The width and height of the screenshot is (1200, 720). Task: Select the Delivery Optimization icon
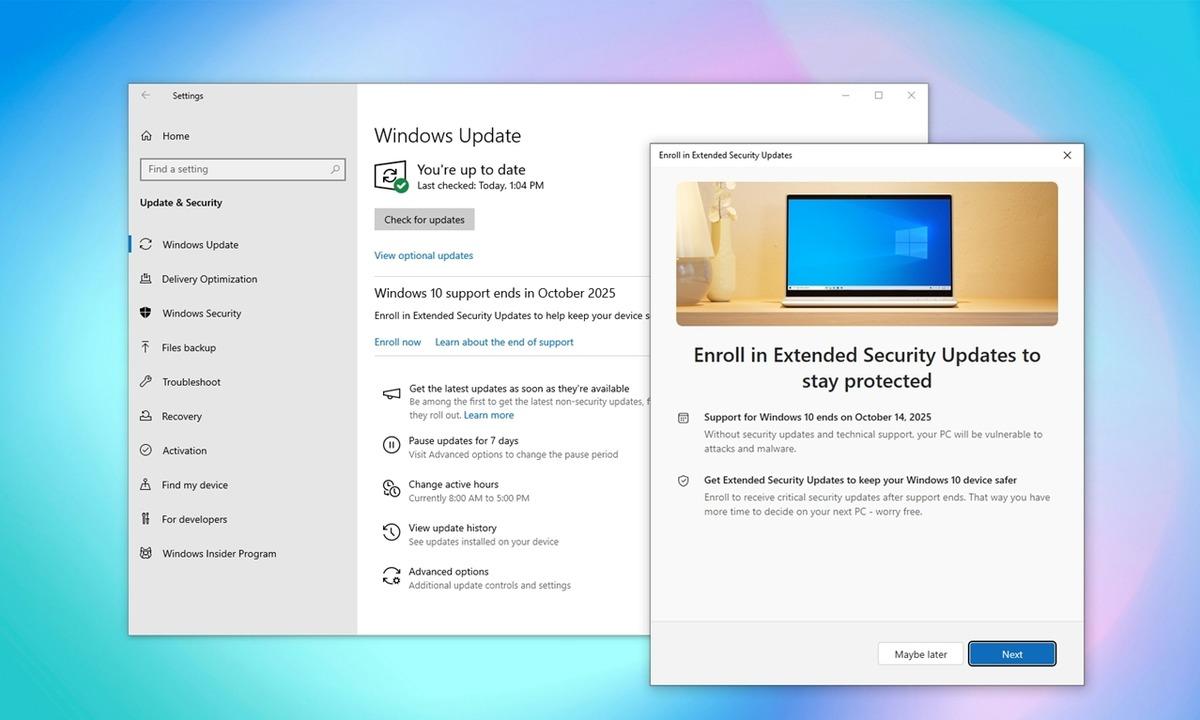pos(146,279)
